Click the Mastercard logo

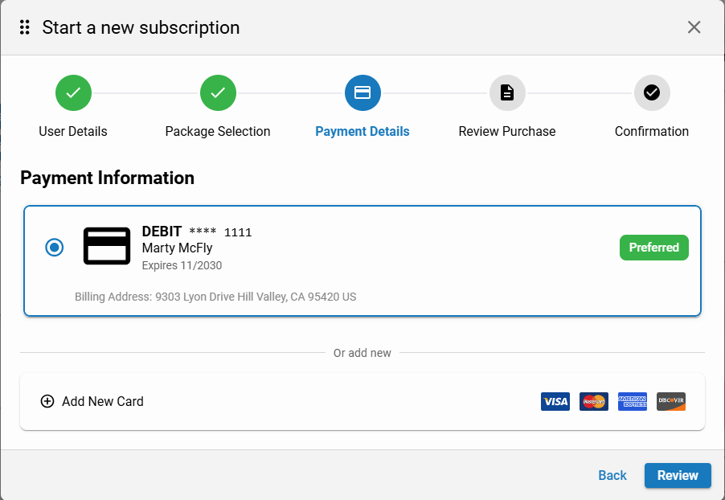[x=594, y=401]
